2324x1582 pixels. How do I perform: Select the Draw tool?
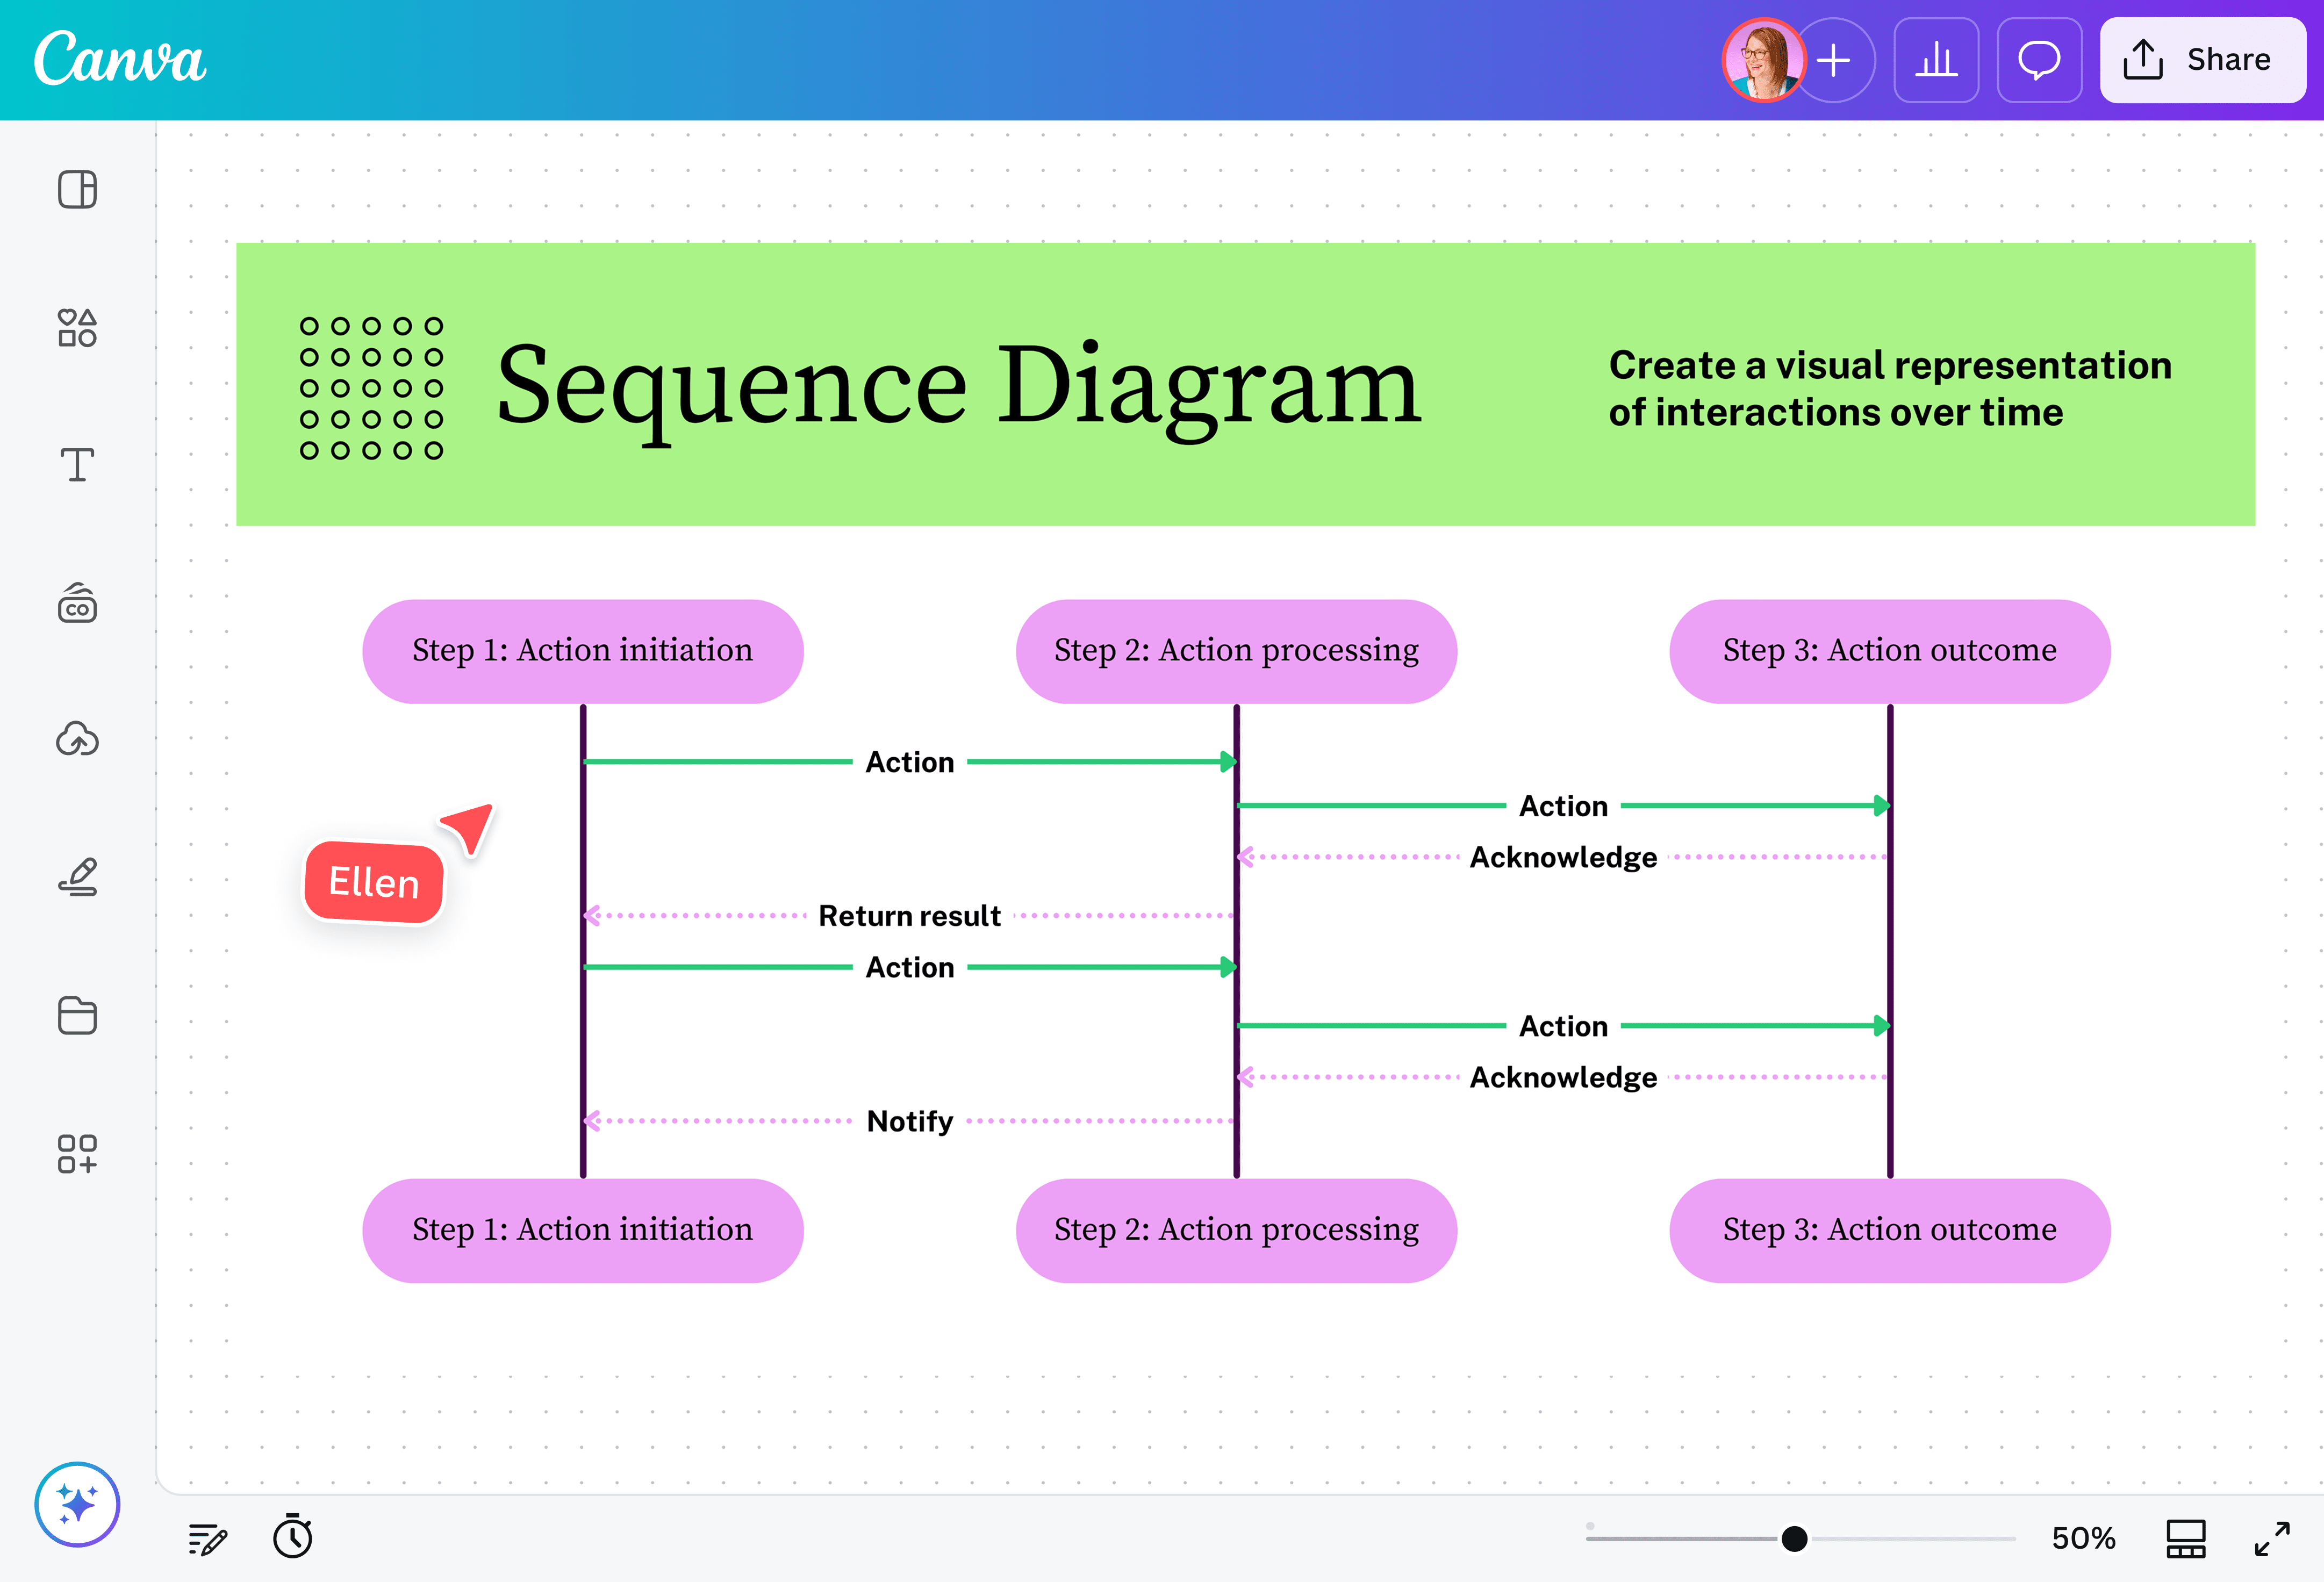[77, 878]
